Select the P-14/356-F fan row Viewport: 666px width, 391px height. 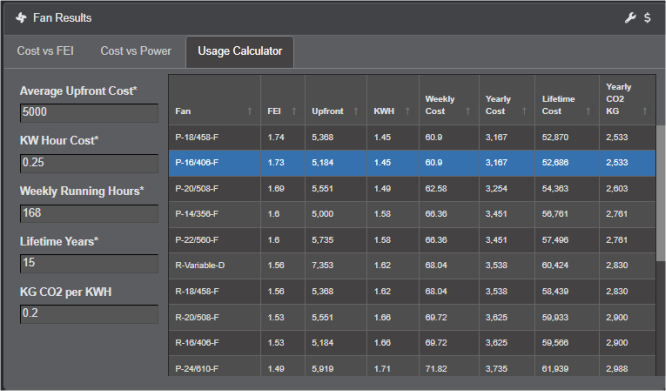coord(412,214)
